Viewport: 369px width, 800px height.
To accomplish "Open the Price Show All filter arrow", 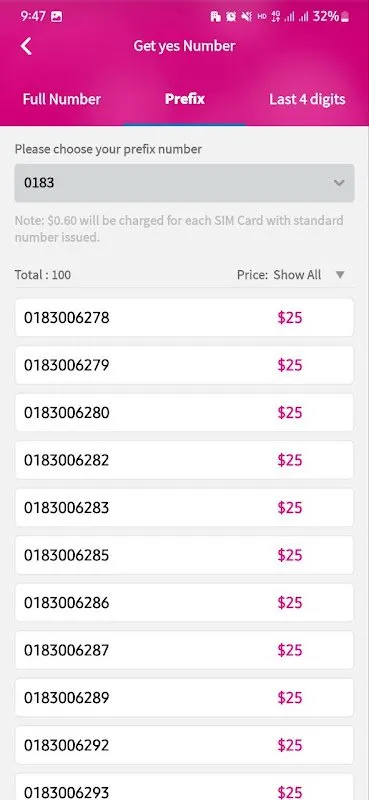I will pyautogui.click(x=340, y=275).
